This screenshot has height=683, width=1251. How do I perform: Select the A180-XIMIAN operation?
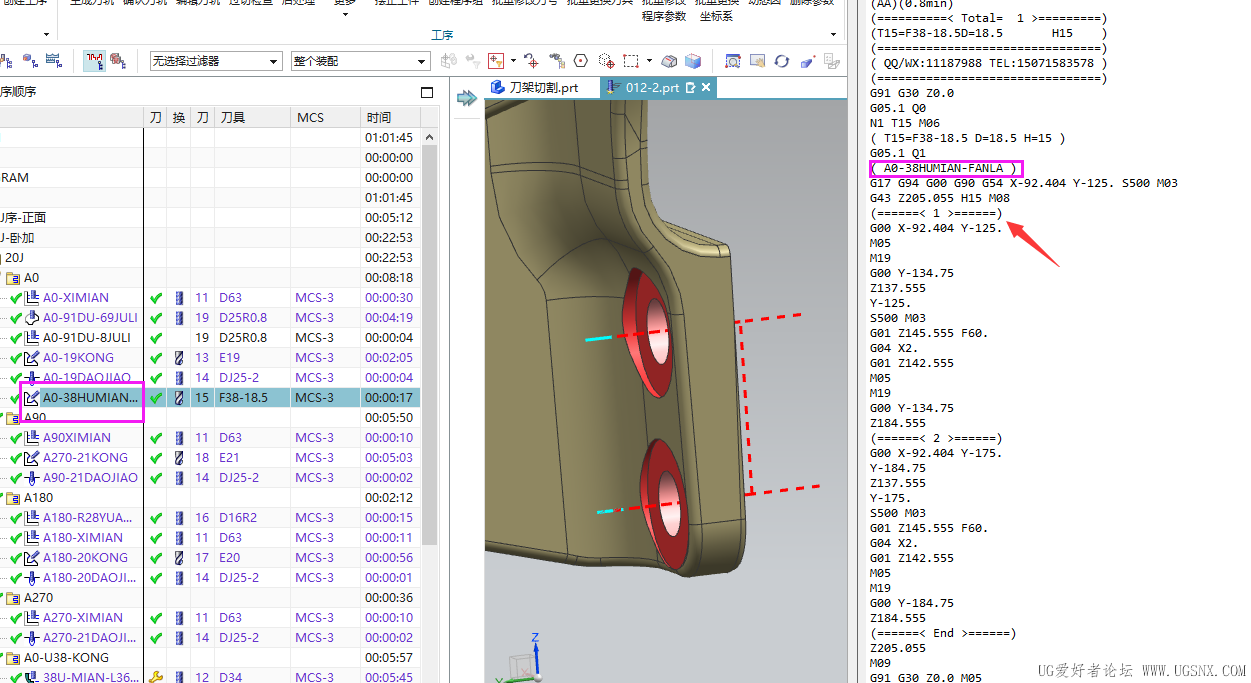click(x=83, y=537)
